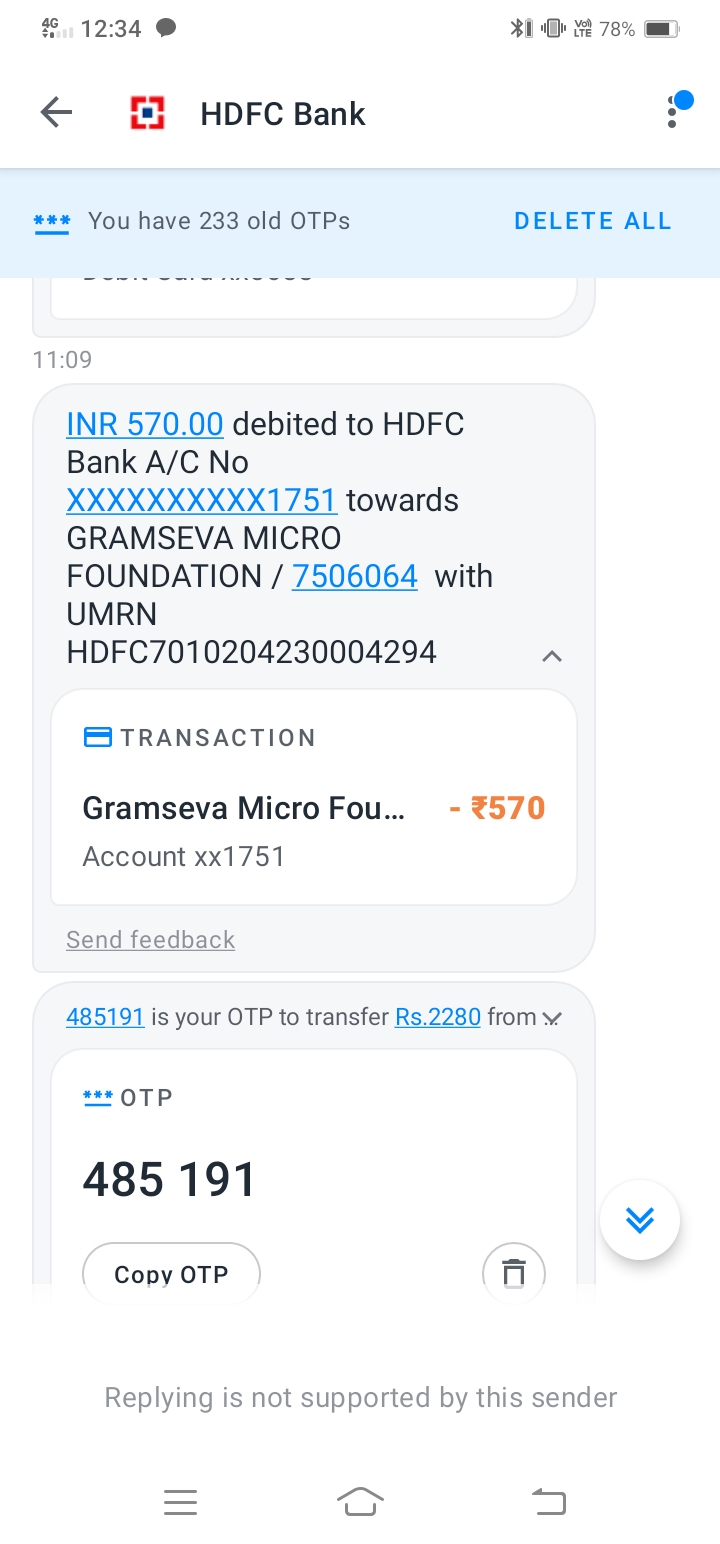The height and width of the screenshot is (1544, 720).
Task: Tap the HDFC Bank logo icon
Action: pos(148,113)
